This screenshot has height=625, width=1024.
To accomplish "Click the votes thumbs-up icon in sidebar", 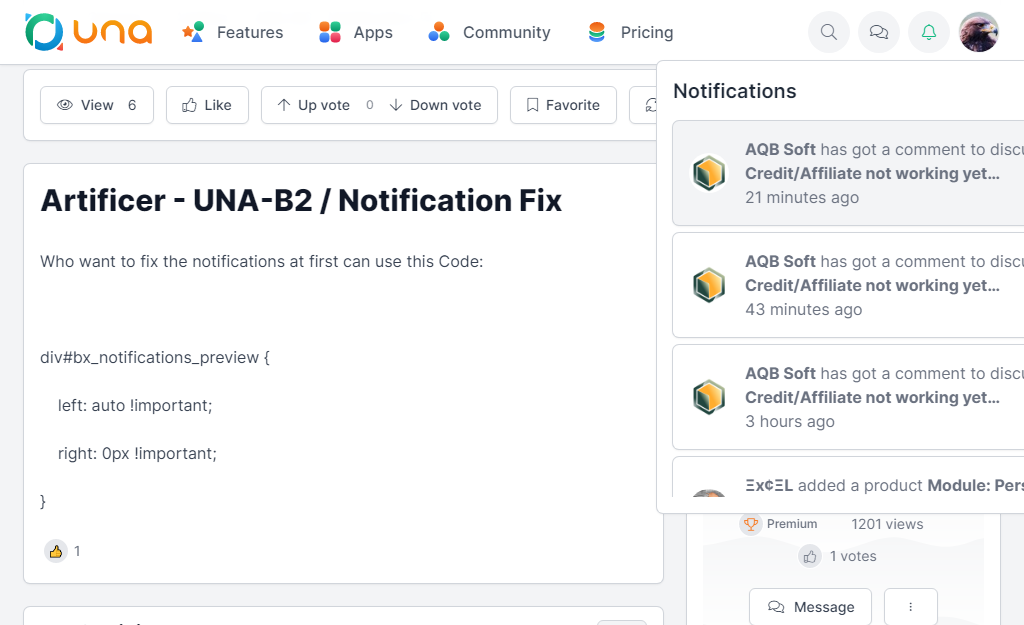I will [809, 556].
